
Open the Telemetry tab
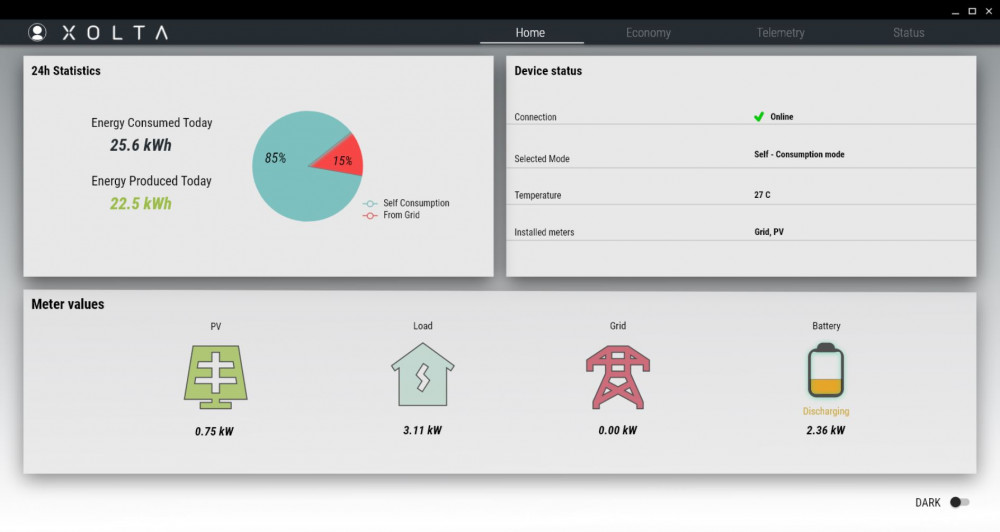point(780,33)
